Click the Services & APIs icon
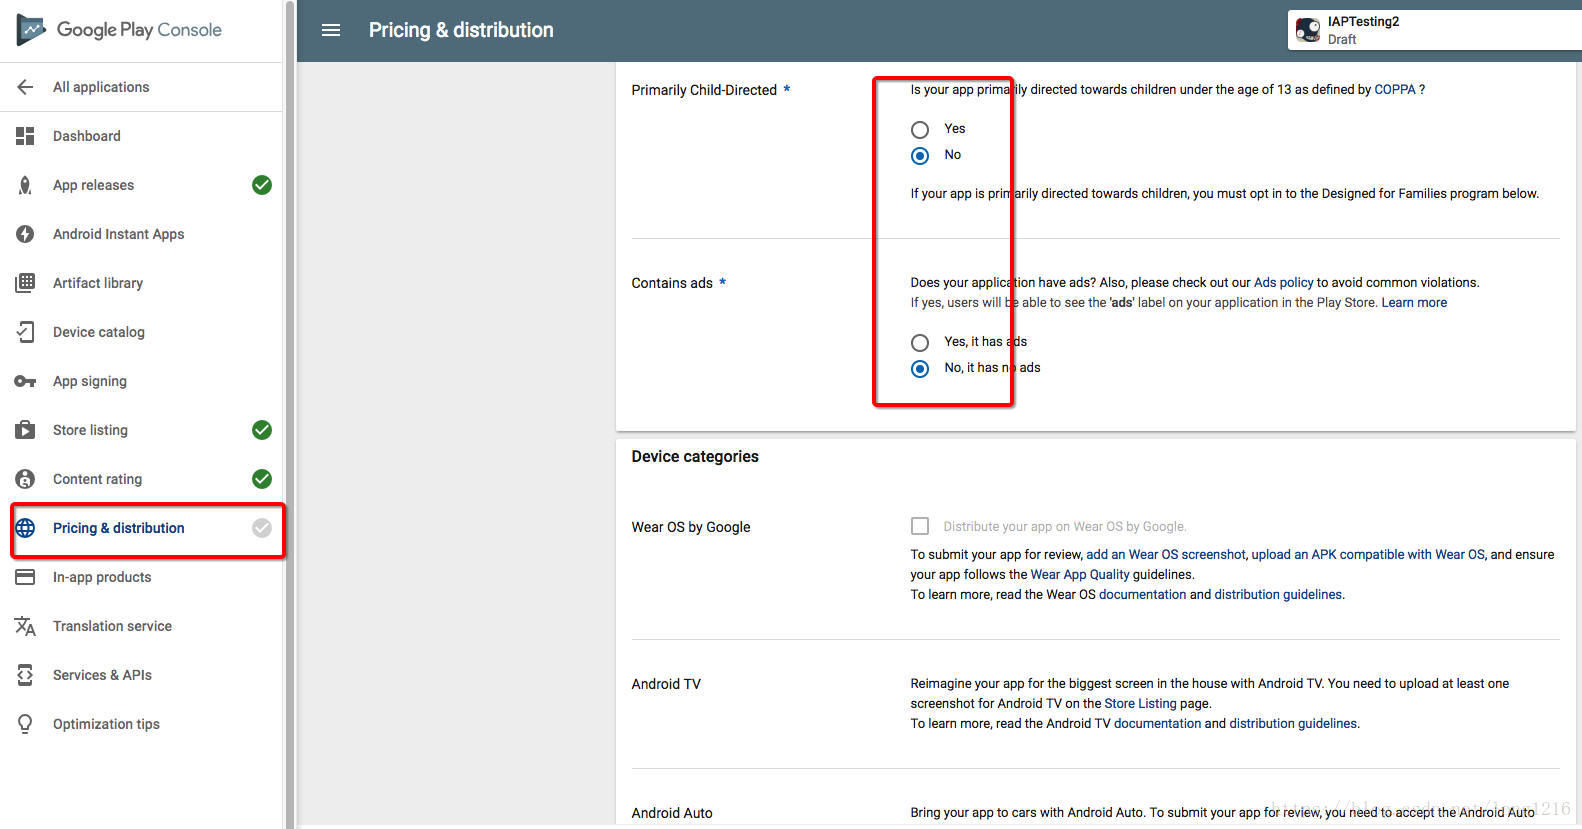This screenshot has width=1582, height=829. click(x=25, y=675)
